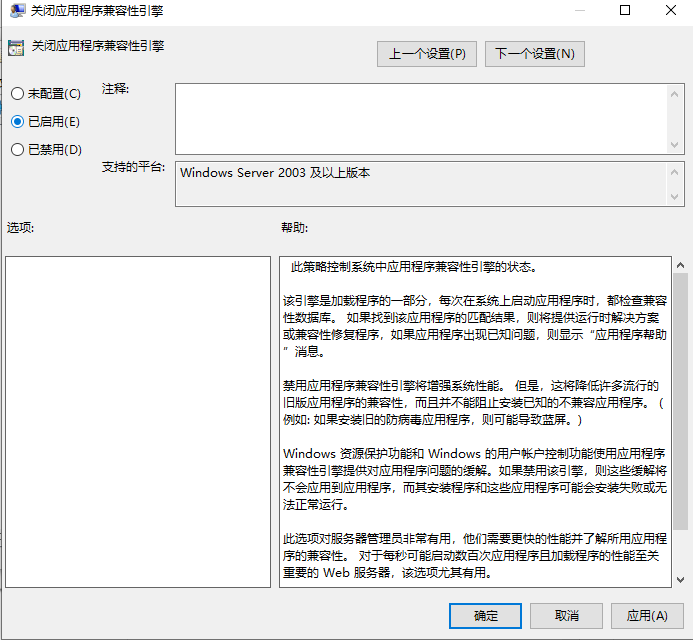The width and height of the screenshot is (693, 640).
Task: Confirm with the 确定 button
Action: 485,616
